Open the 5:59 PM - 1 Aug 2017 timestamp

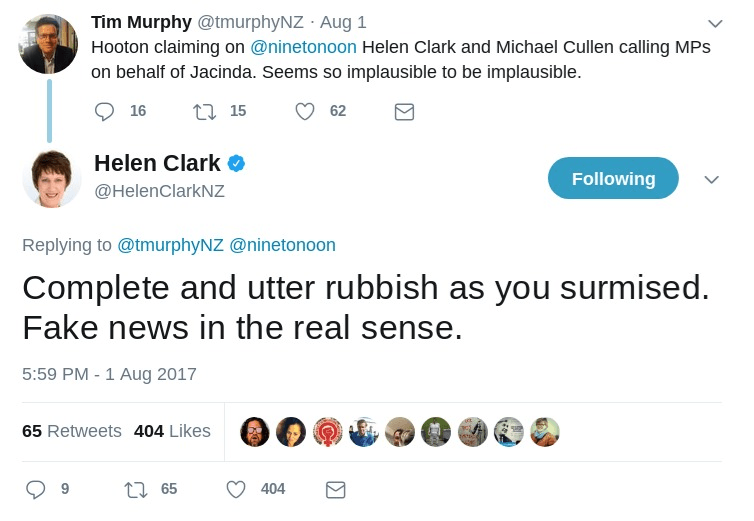tap(109, 374)
